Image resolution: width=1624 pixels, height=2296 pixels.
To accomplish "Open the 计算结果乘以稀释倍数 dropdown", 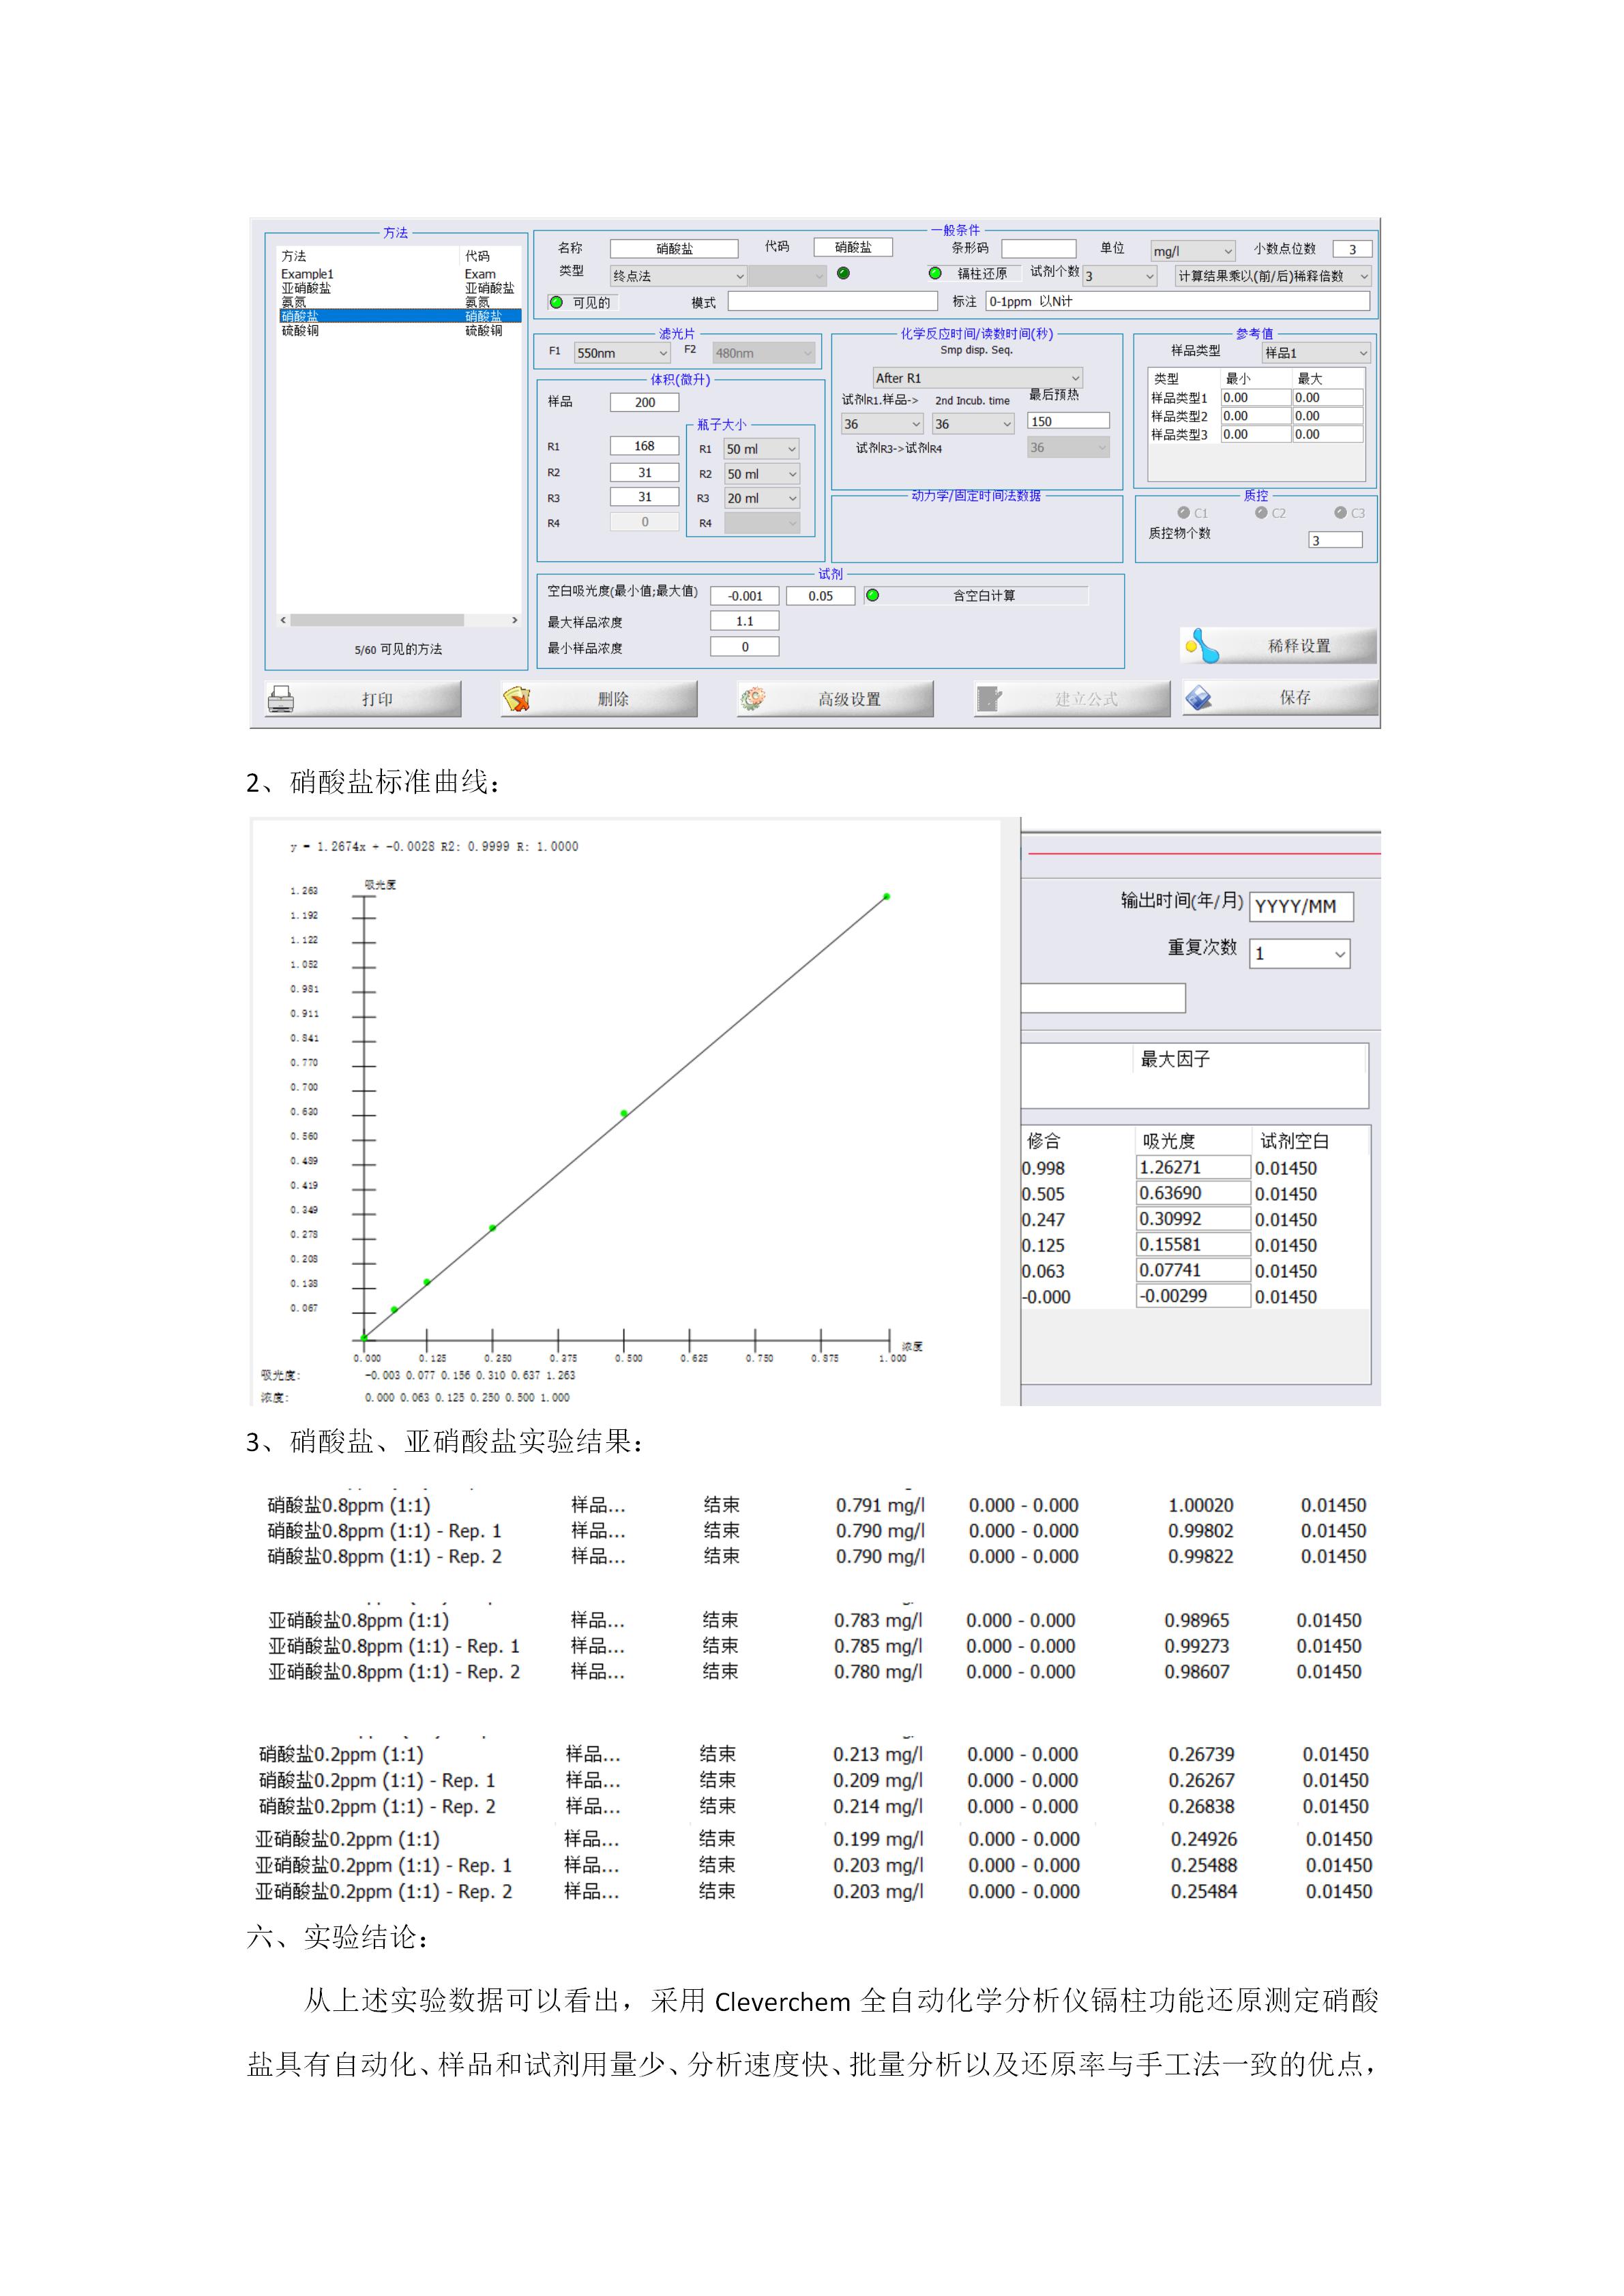I will click(x=1272, y=276).
